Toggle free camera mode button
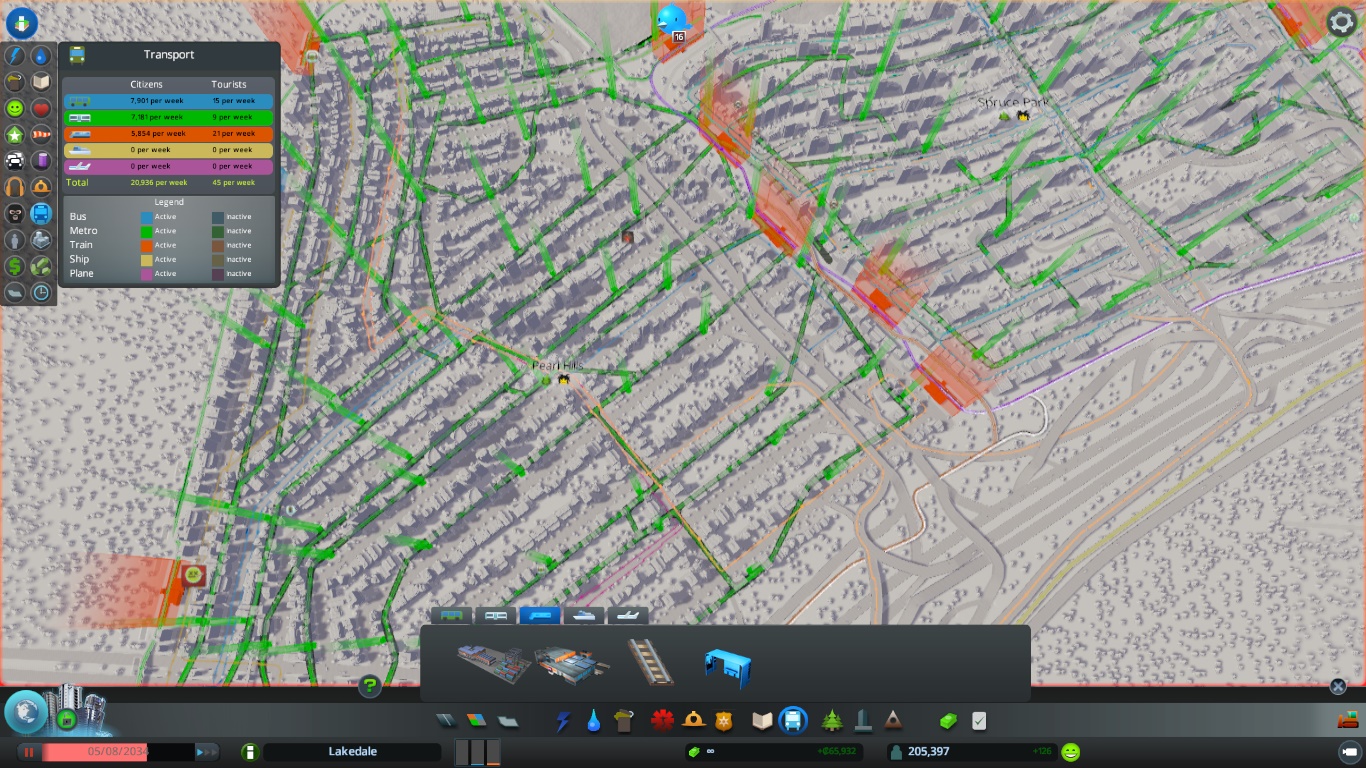The width and height of the screenshot is (1366, 768). pyautogui.click(x=1347, y=751)
